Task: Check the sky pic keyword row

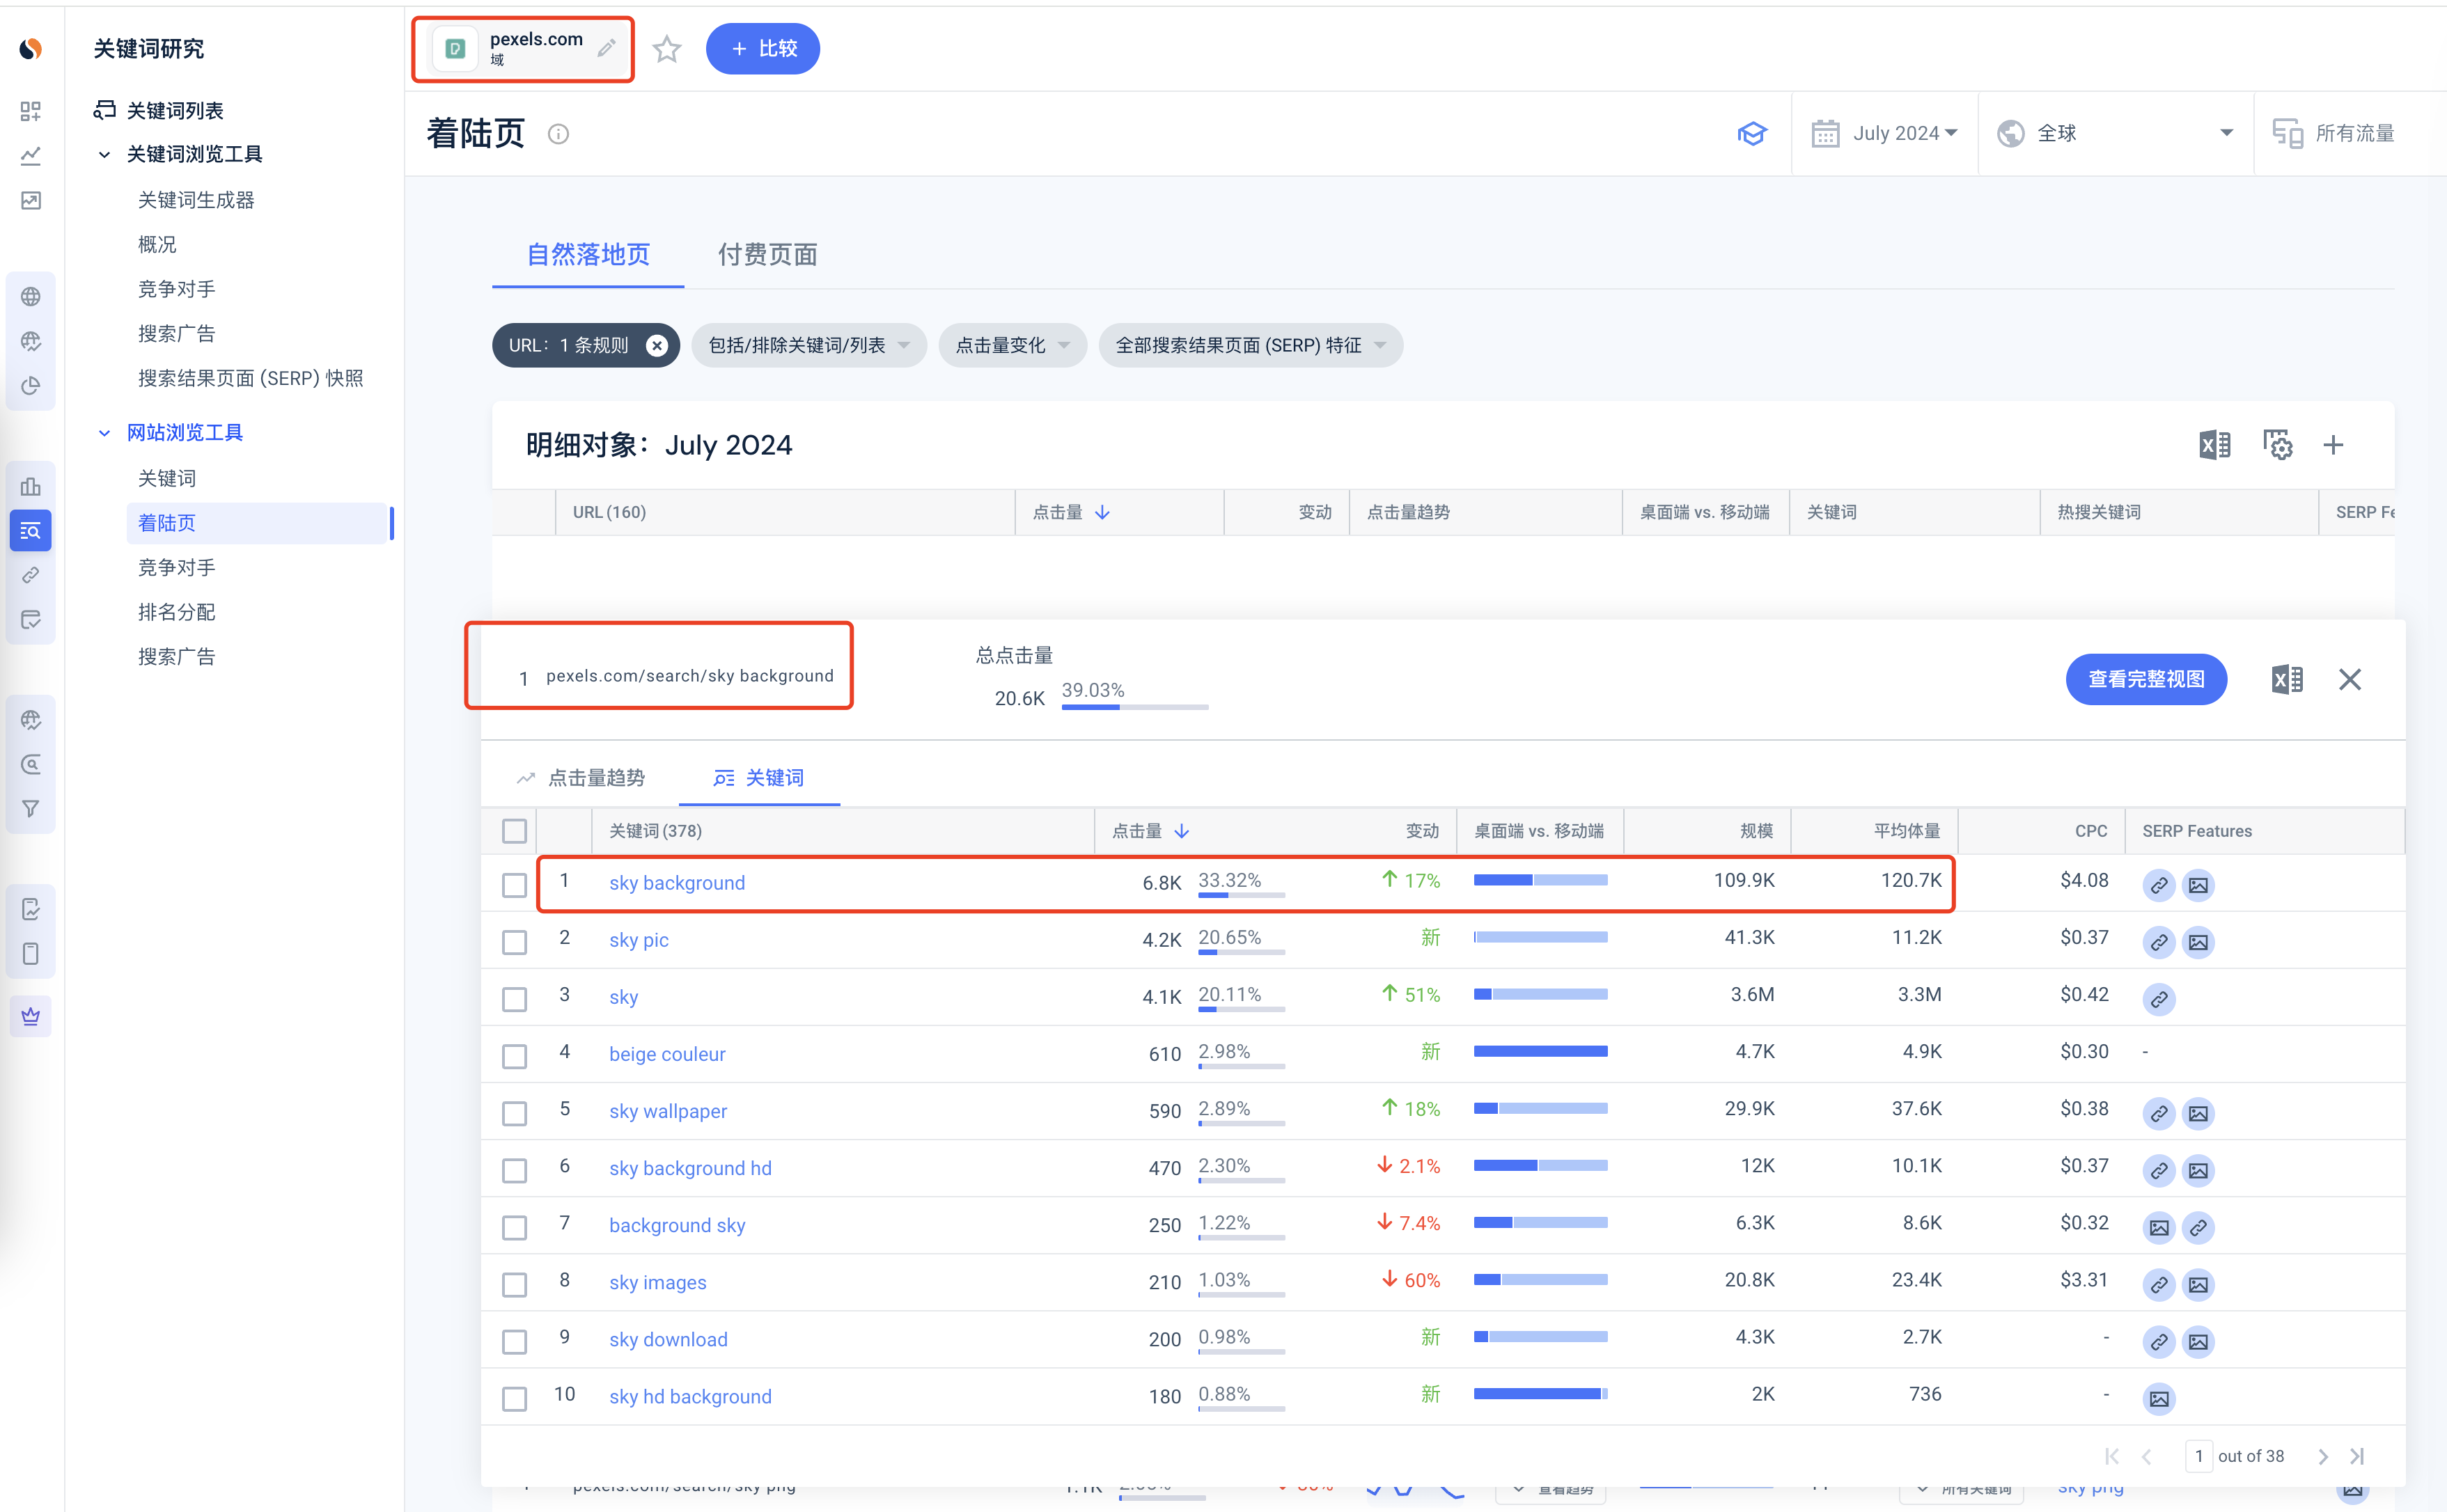Action: coord(514,942)
